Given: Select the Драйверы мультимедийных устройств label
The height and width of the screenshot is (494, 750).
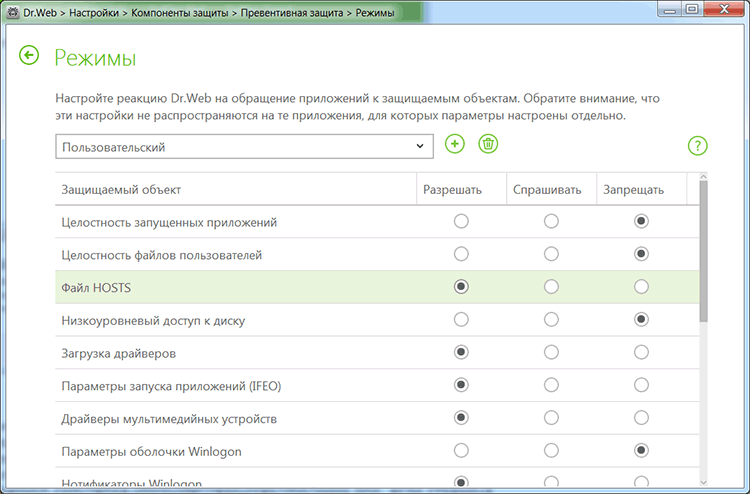Looking at the screenshot, I should click(169, 419).
